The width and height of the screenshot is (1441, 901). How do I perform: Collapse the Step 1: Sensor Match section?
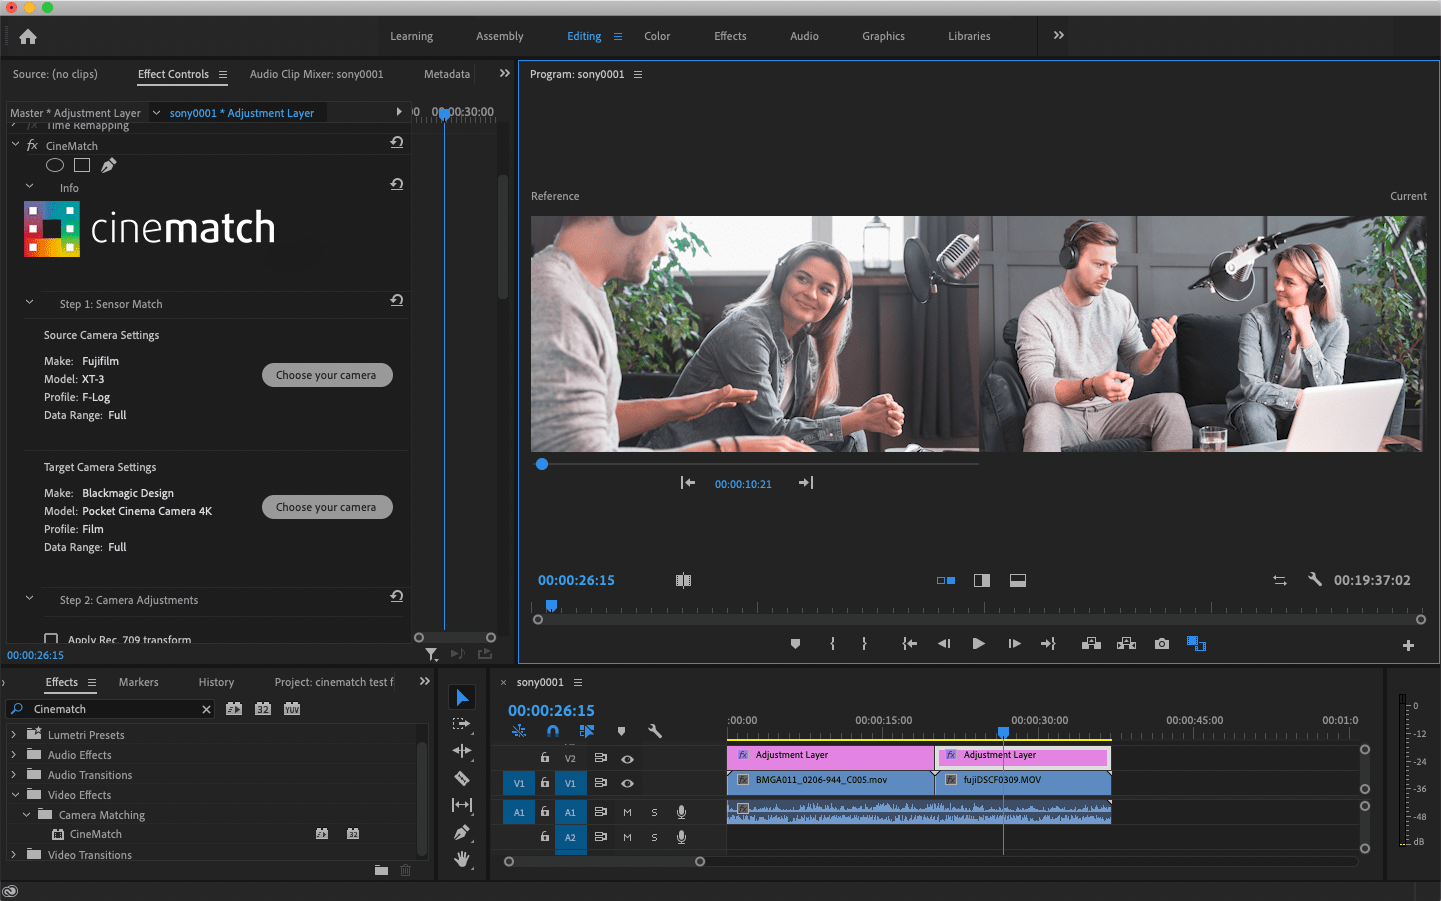click(x=29, y=304)
